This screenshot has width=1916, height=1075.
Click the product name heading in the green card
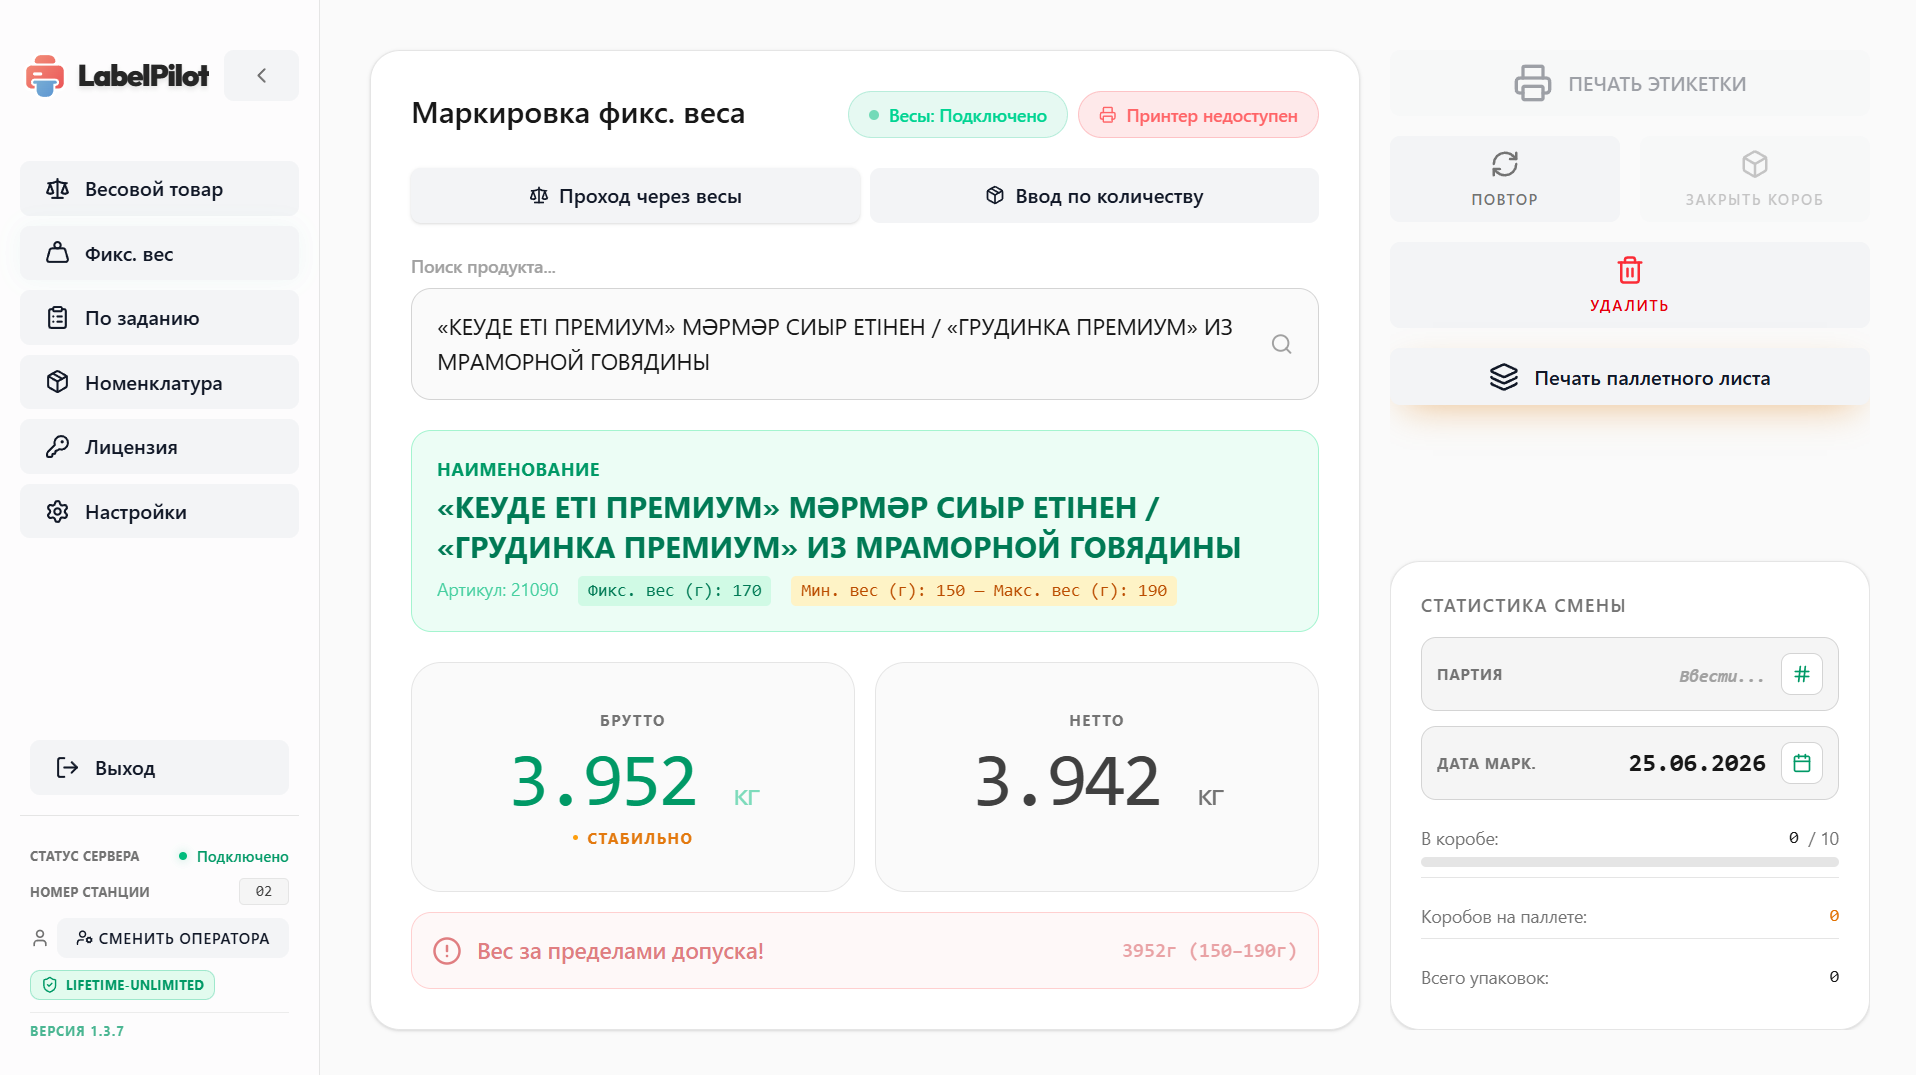click(x=839, y=527)
